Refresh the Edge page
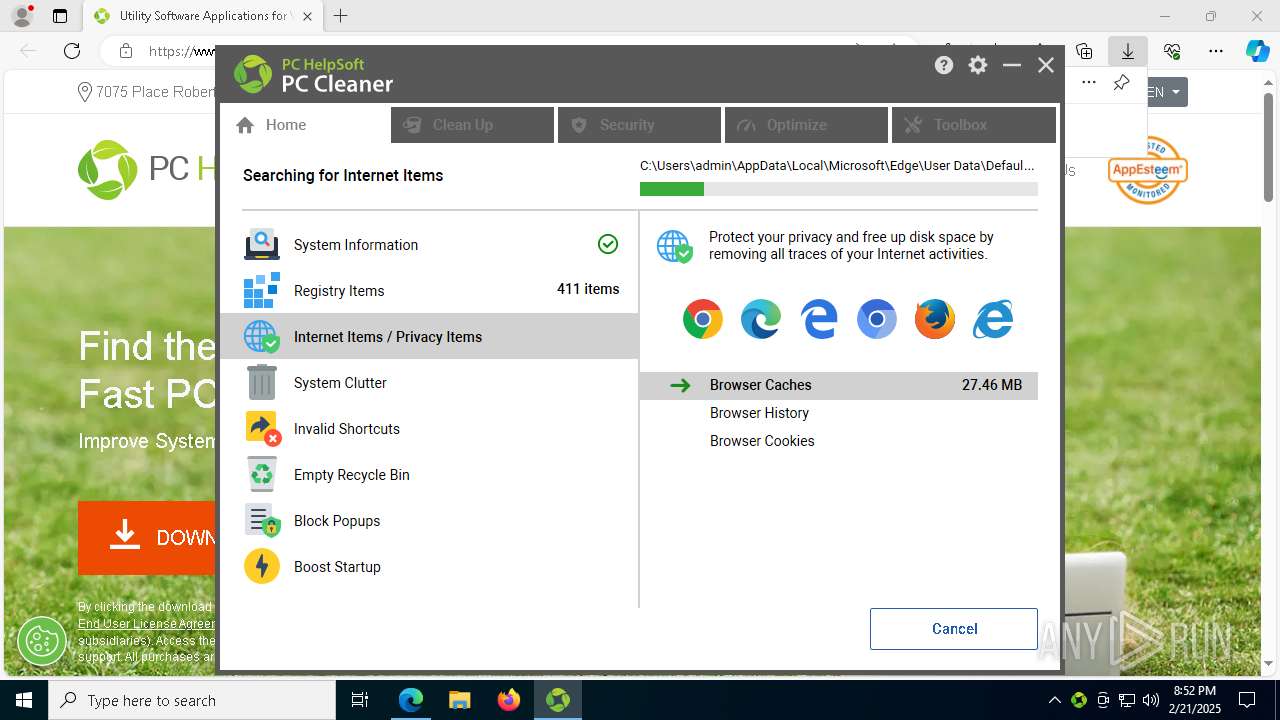 [72, 51]
